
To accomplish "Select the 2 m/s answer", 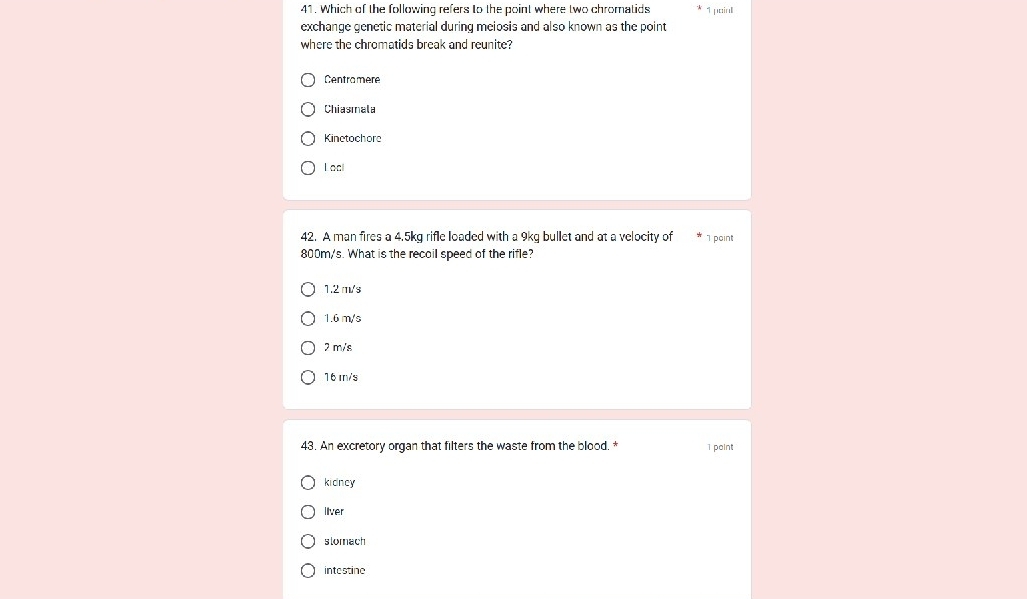I will pos(308,348).
